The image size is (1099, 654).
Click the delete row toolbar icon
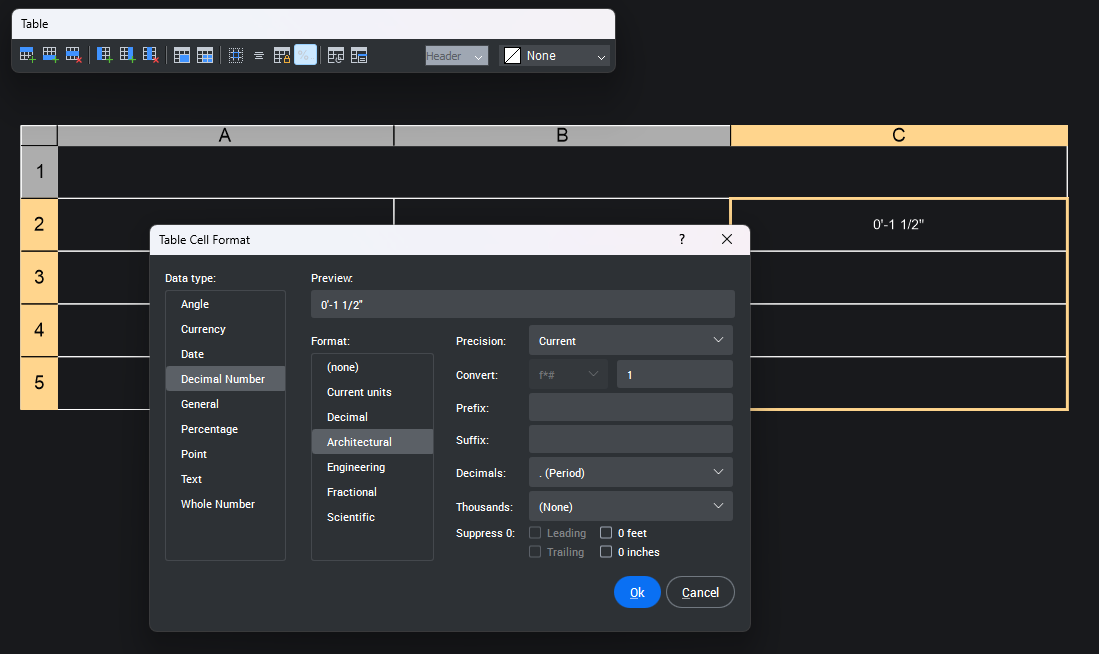73,56
